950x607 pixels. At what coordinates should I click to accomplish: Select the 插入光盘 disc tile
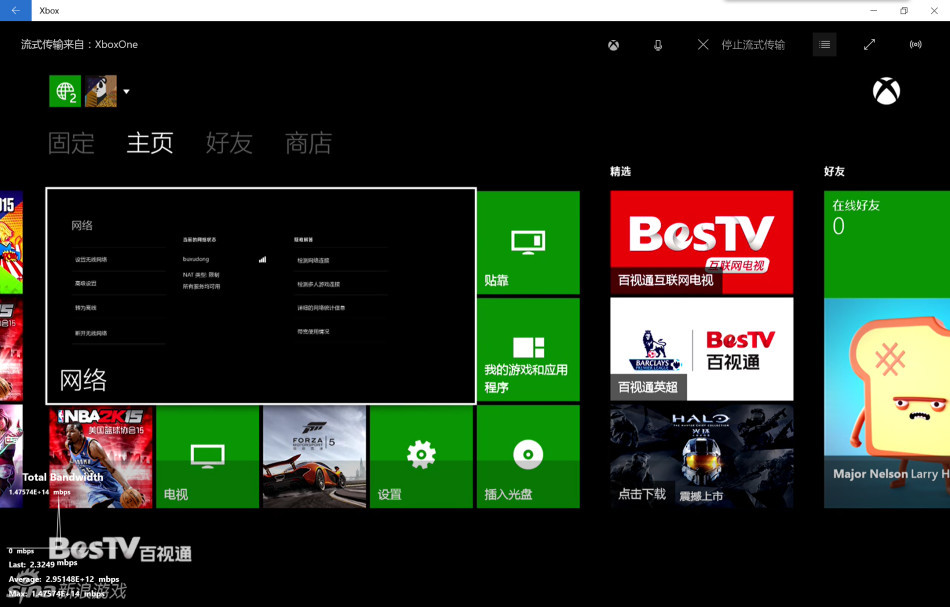(528, 457)
